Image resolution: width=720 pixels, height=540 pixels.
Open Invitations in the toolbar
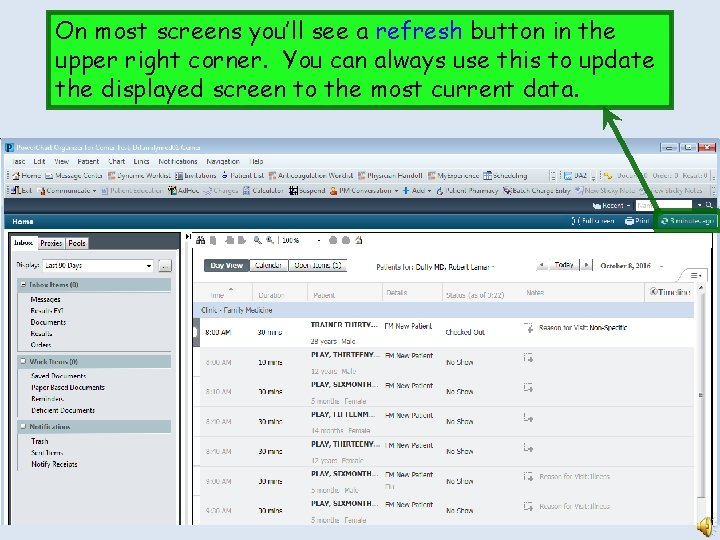tap(196, 175)
